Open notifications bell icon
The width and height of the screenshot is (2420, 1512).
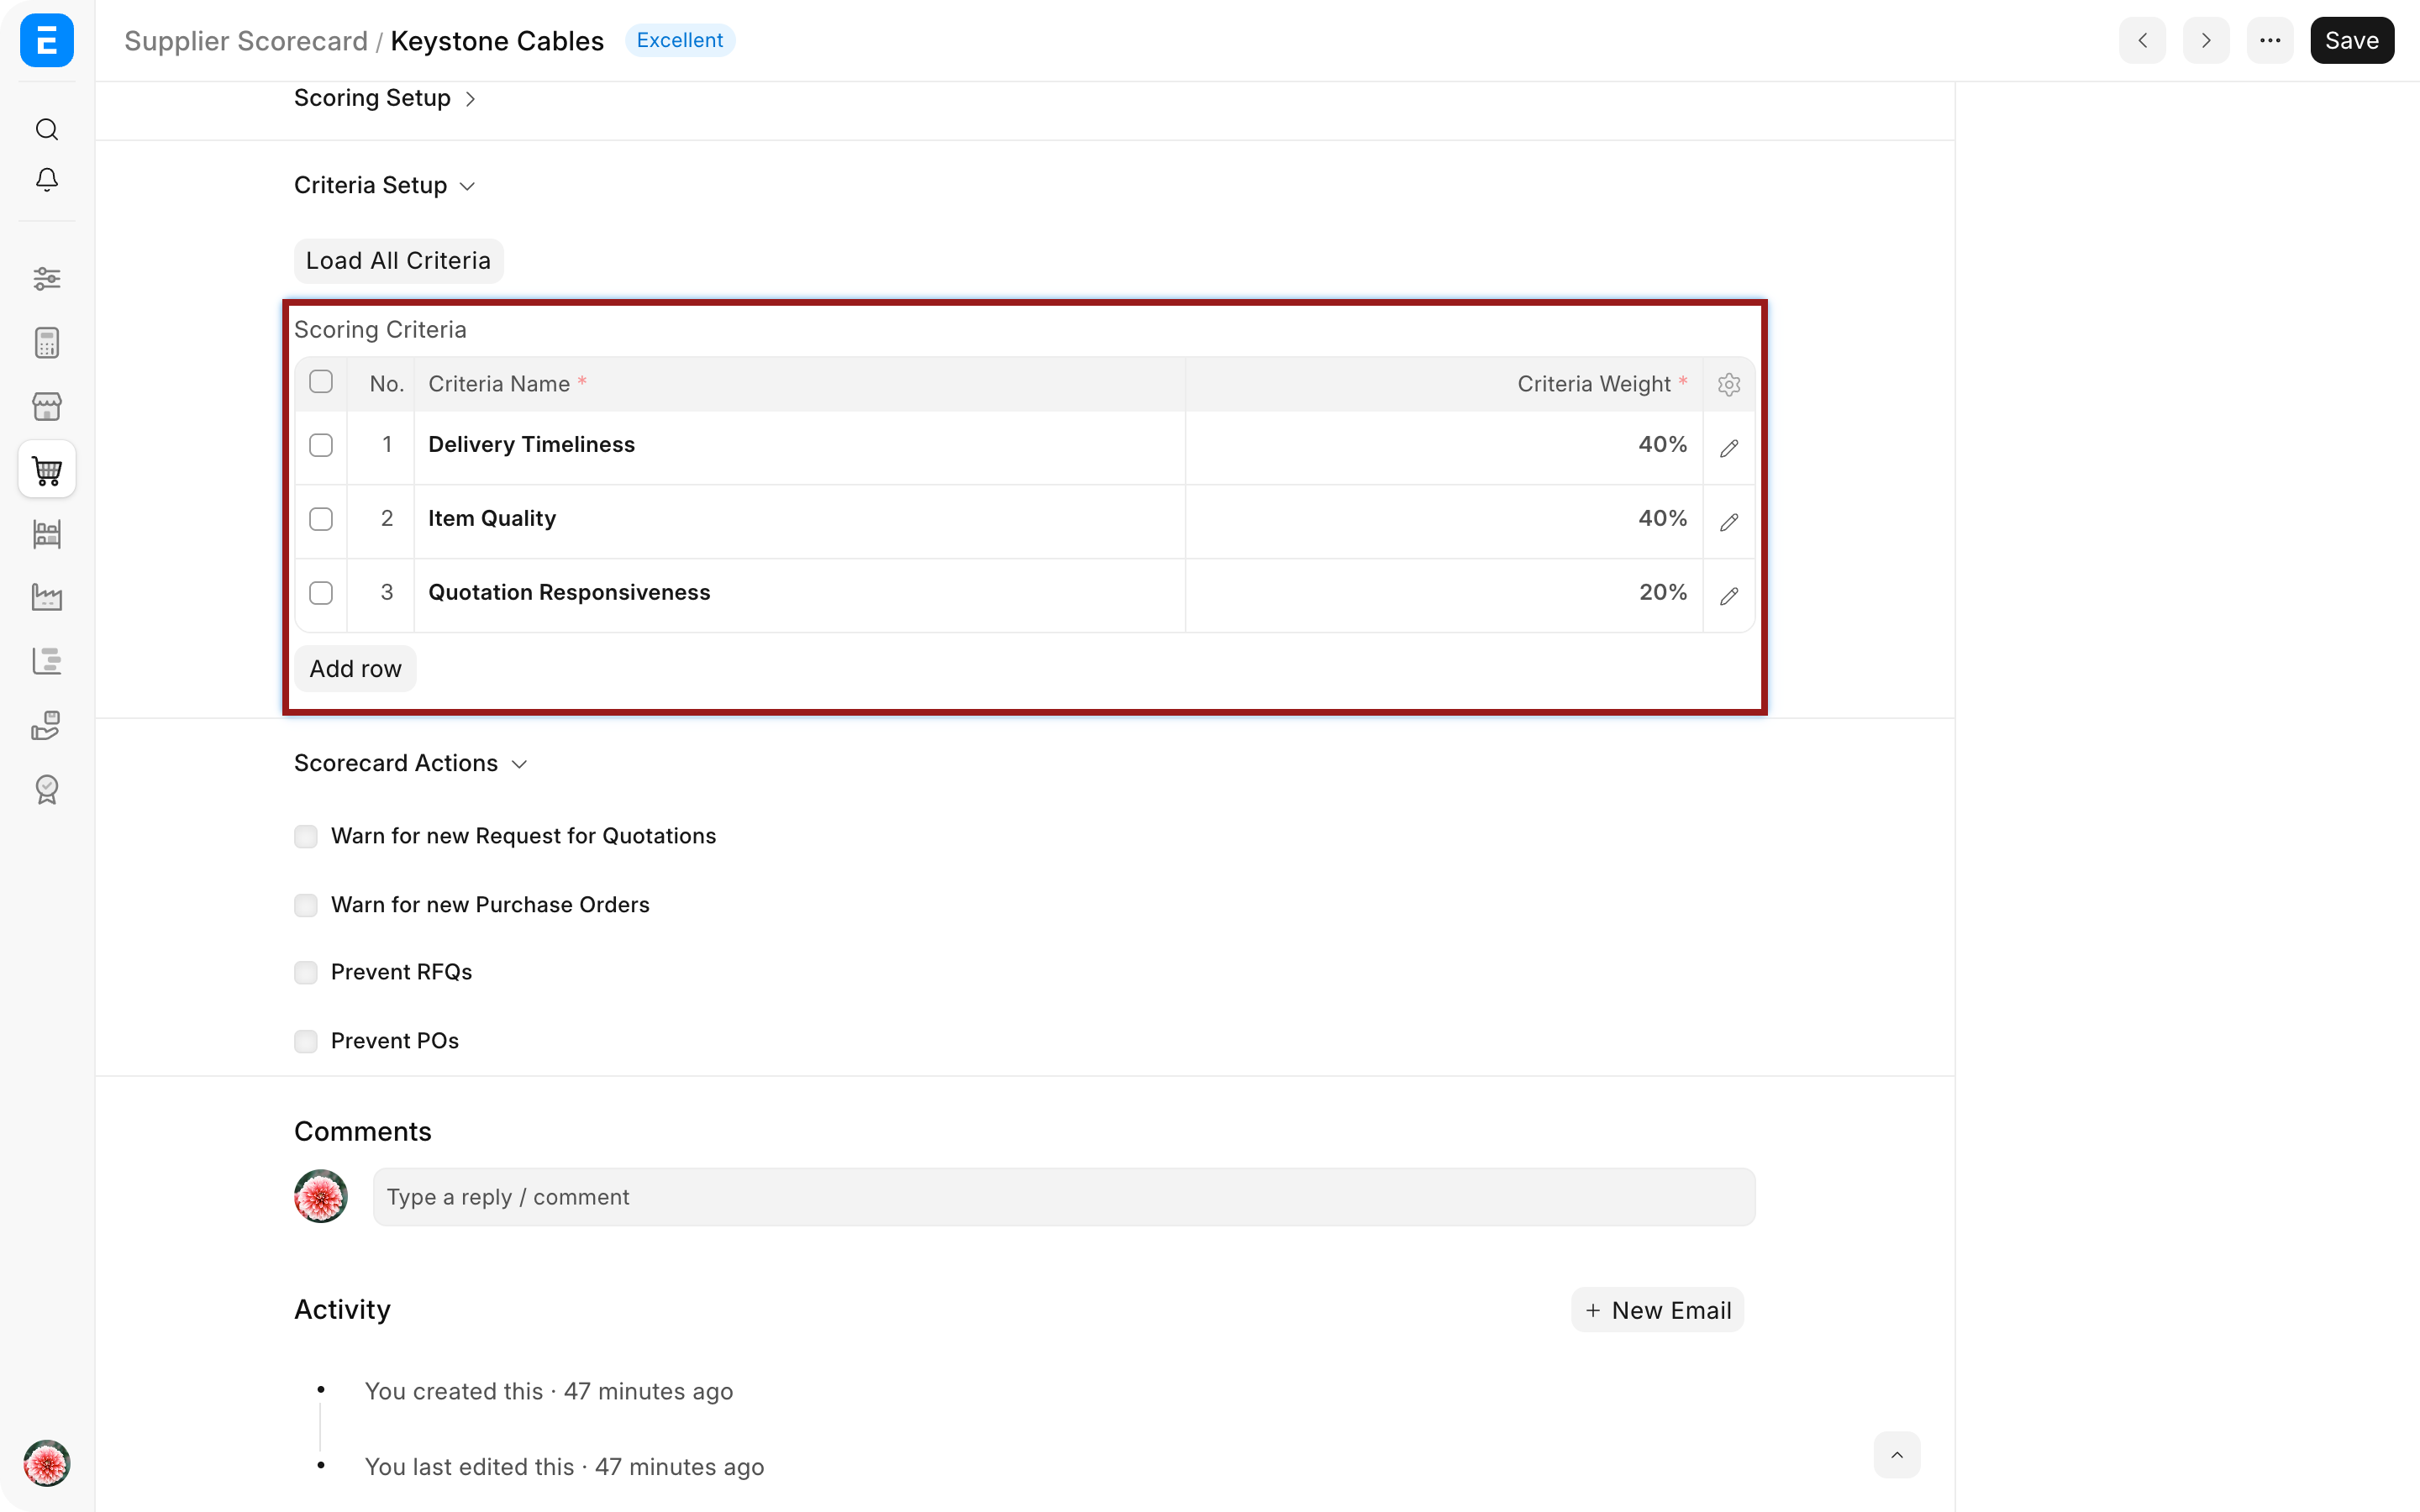47,179
